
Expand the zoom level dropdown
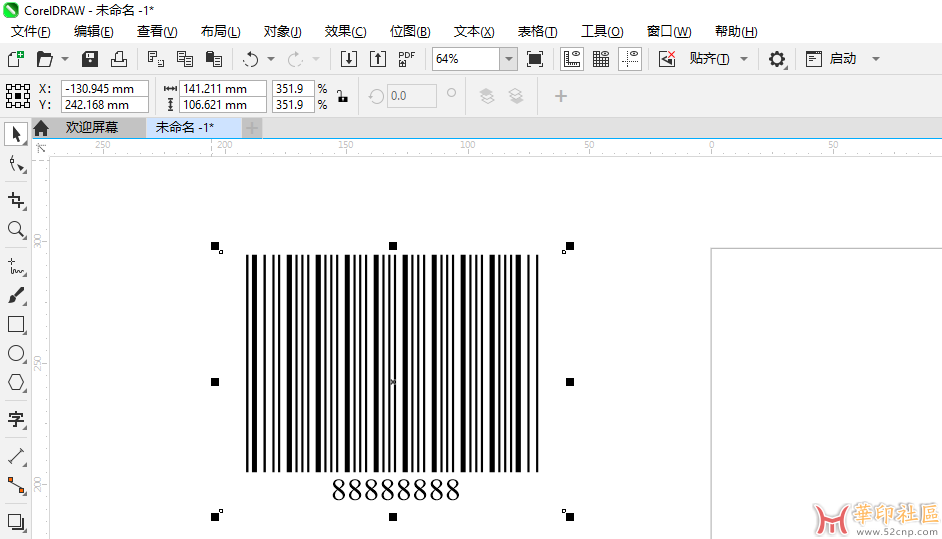(x=508, y=59)
